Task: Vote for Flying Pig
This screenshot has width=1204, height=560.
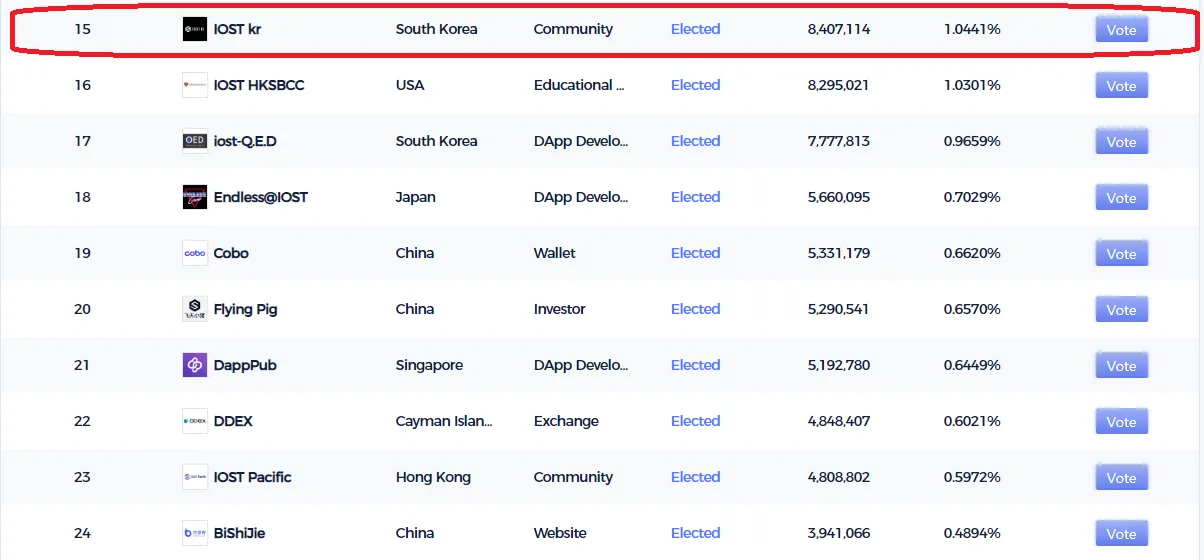Action: [x=1121, y=310]
